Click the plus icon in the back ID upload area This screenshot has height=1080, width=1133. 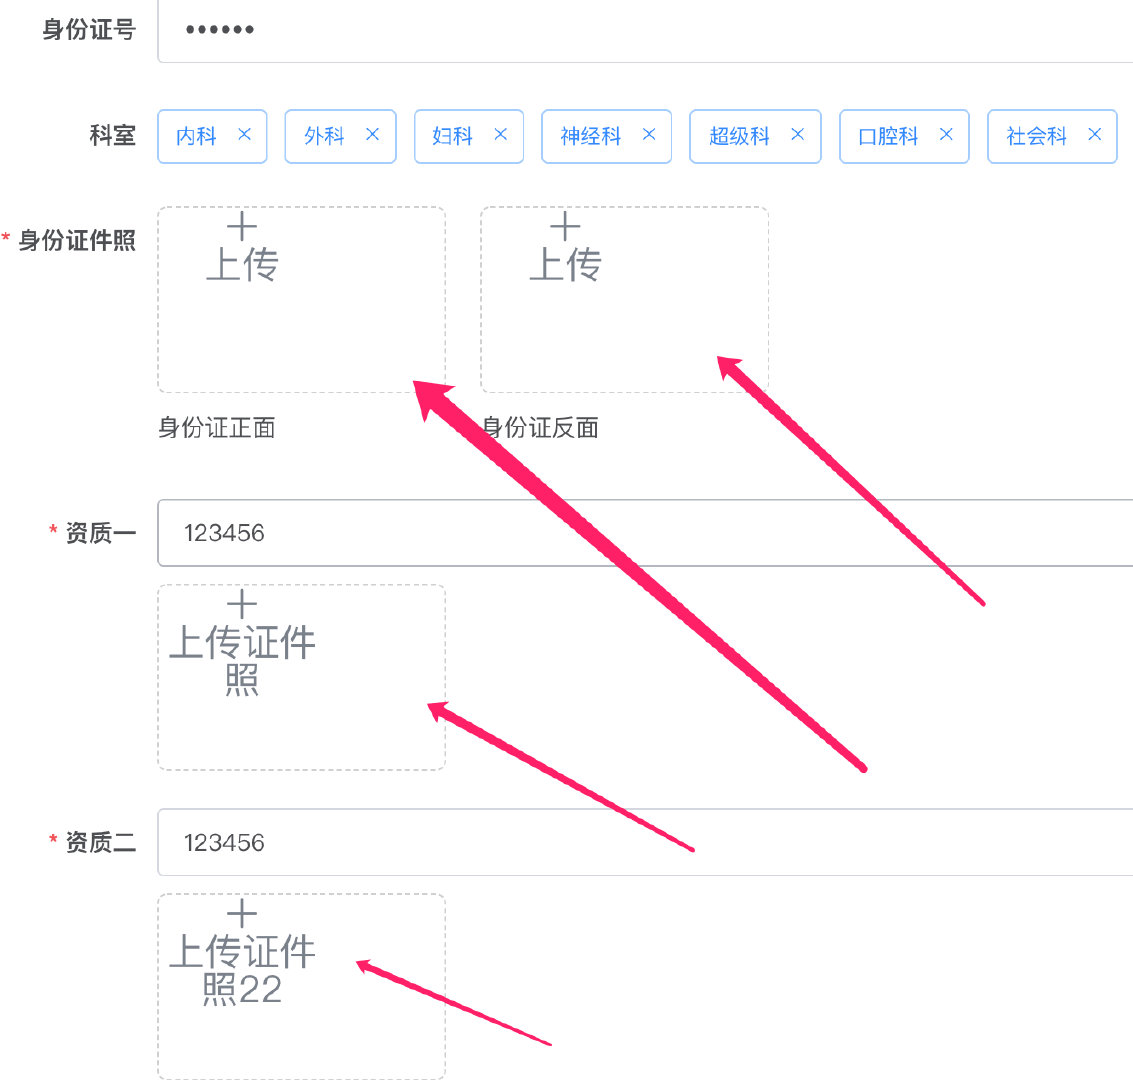(x=565, y=227)
